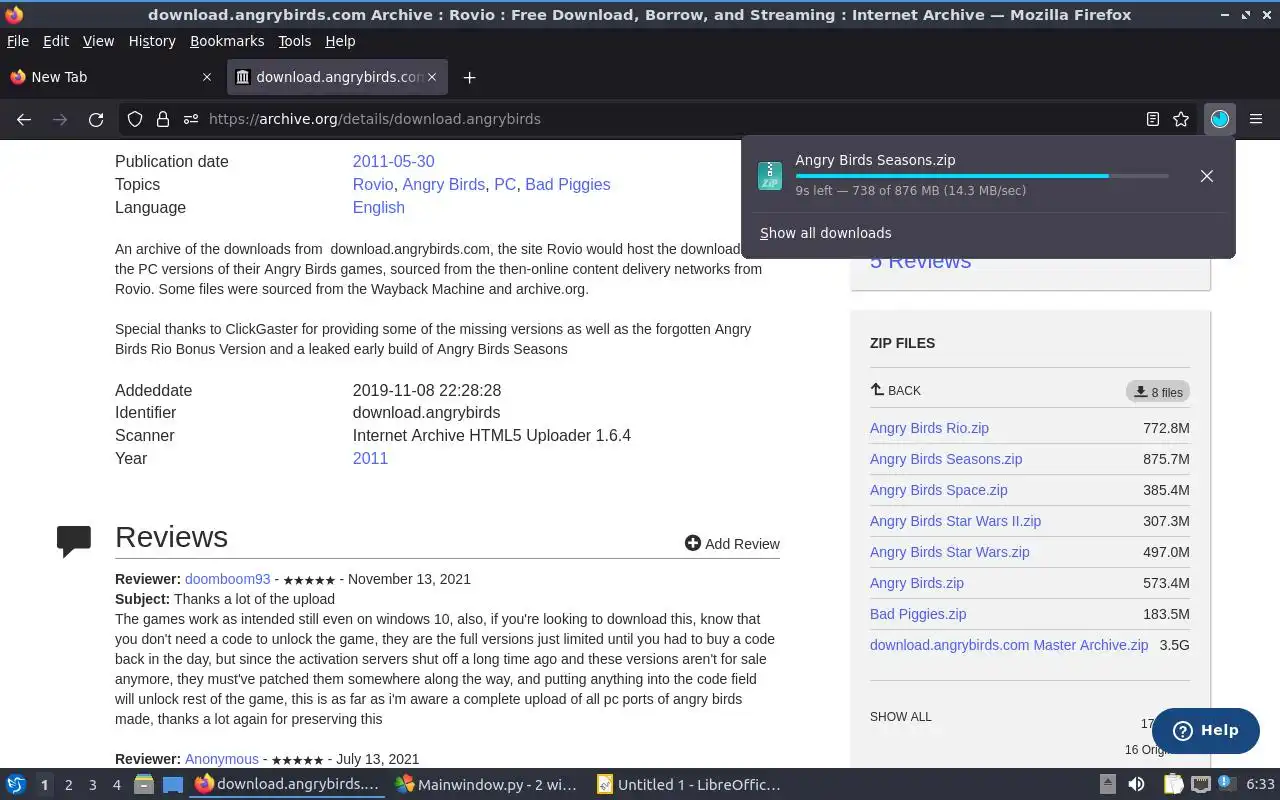Open the taskbar start menu icon
The image size is (1280, 800).
point(16,785)
